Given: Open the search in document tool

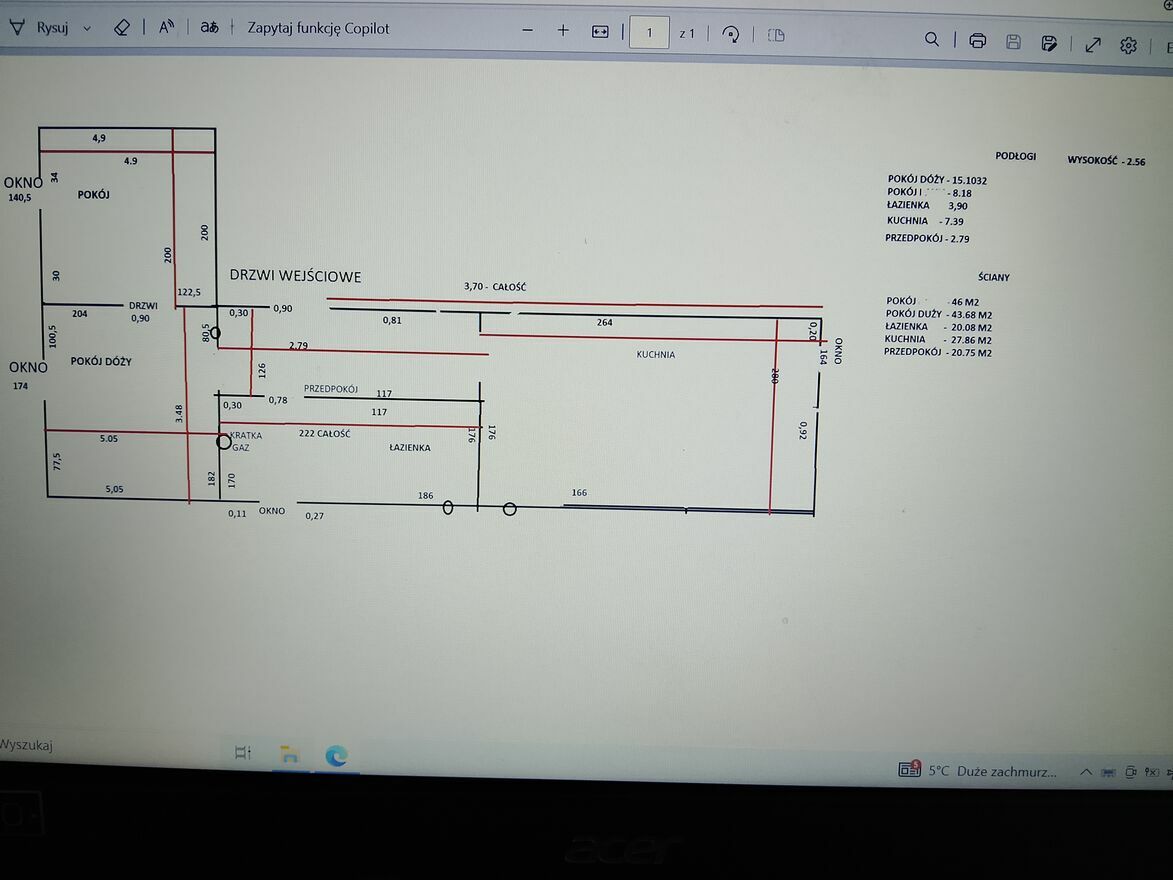Looking at the screenshot, I should pyautogui.click(x=931, y=40).
